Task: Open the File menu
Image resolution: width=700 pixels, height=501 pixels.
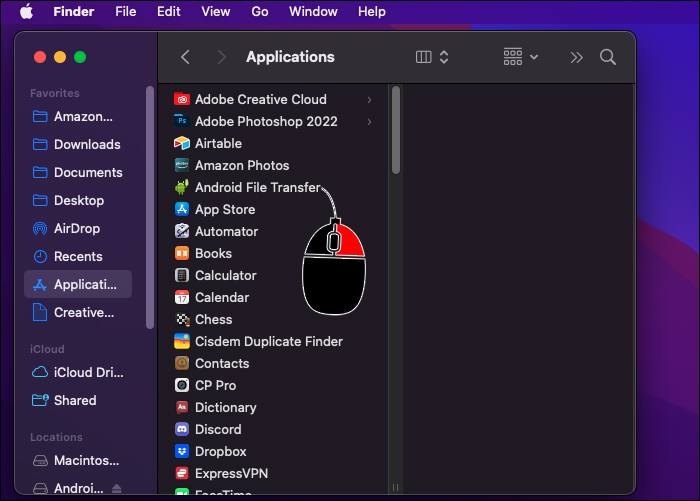Action: tap(125, 11)
